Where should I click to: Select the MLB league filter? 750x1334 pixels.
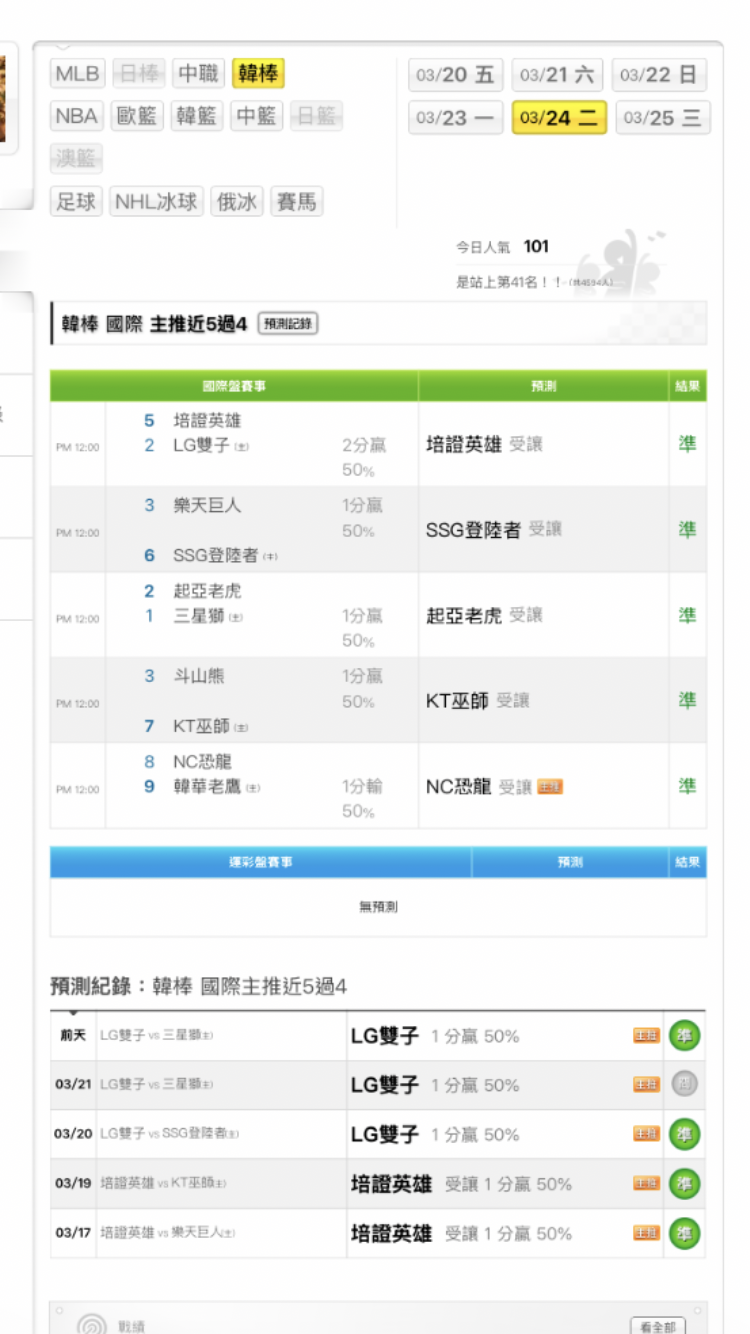(x=77, y=74)
